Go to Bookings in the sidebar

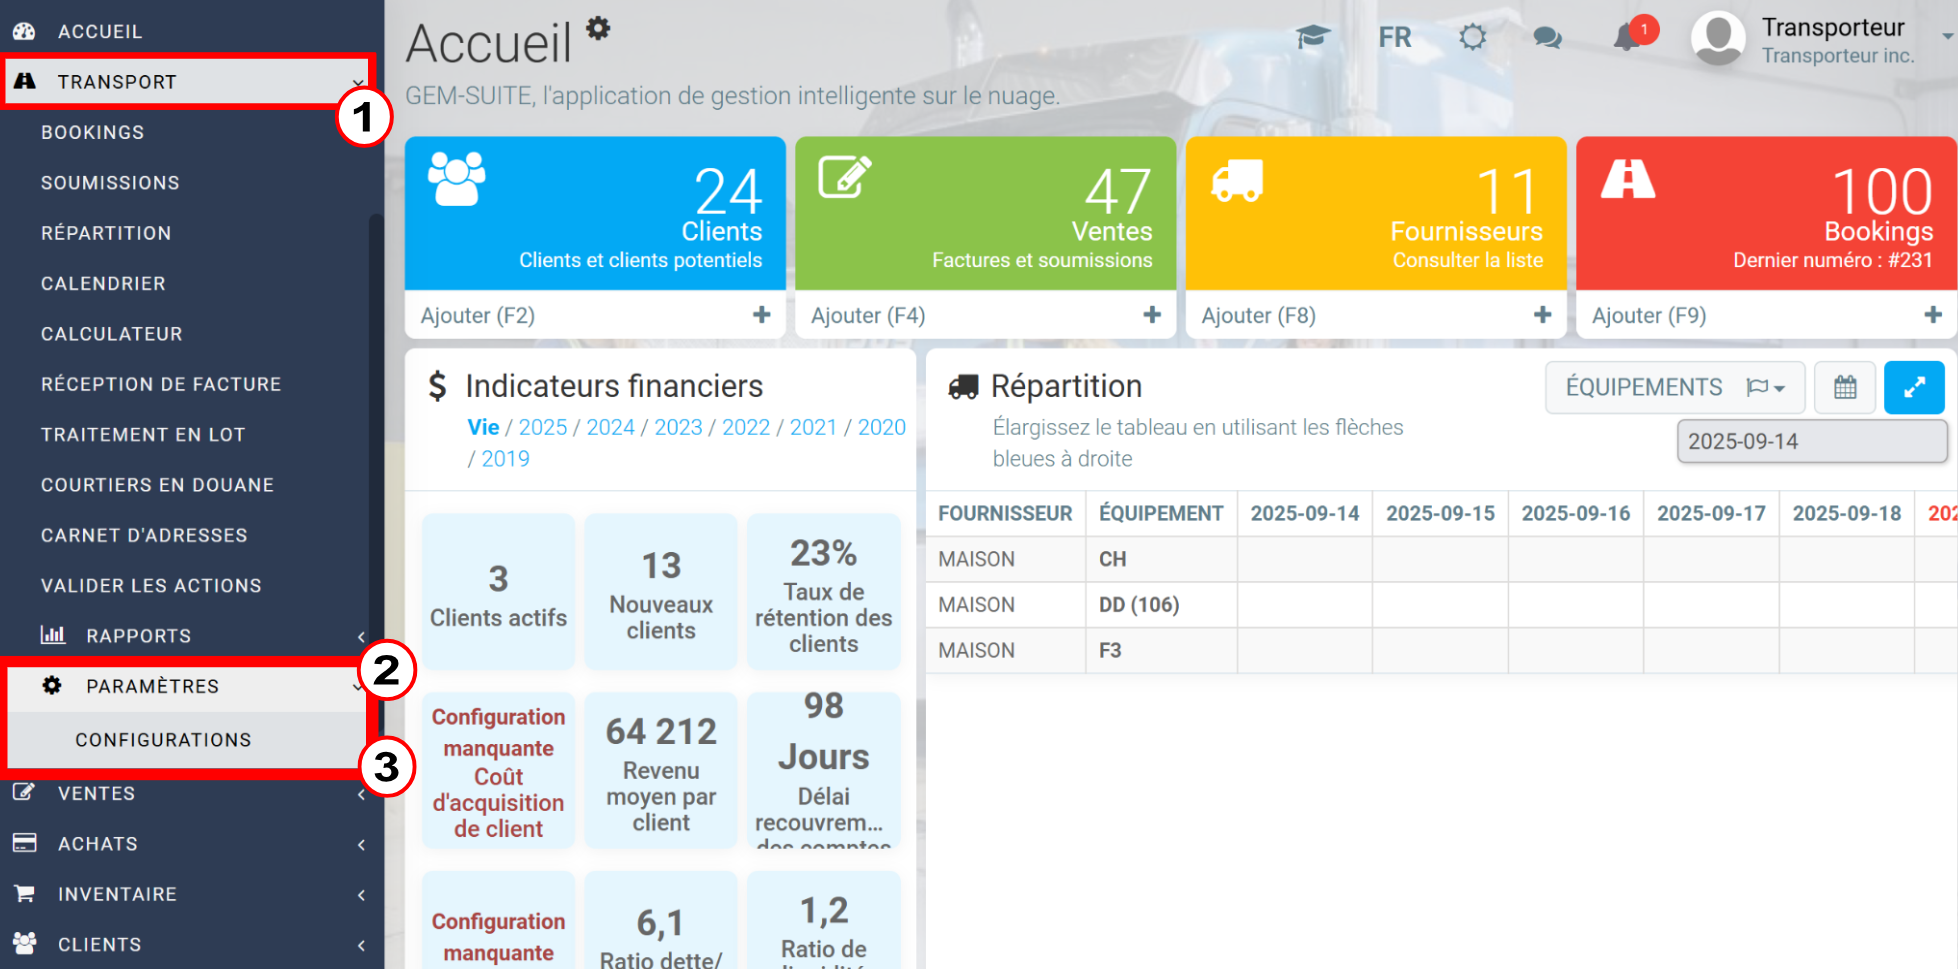pyautogui.click(x=92, y=133)
